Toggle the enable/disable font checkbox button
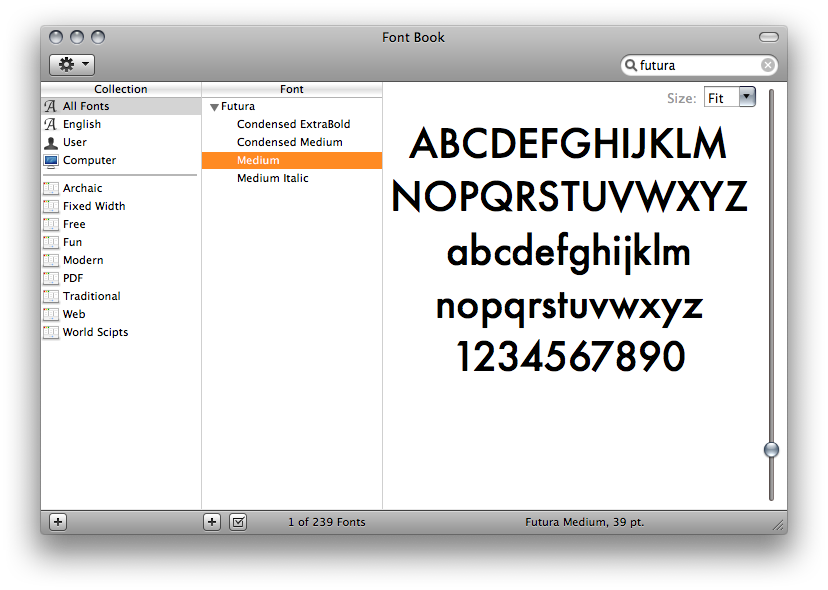Image resolution: width=828 pixels, height=590 pixels. pos(238,522)
